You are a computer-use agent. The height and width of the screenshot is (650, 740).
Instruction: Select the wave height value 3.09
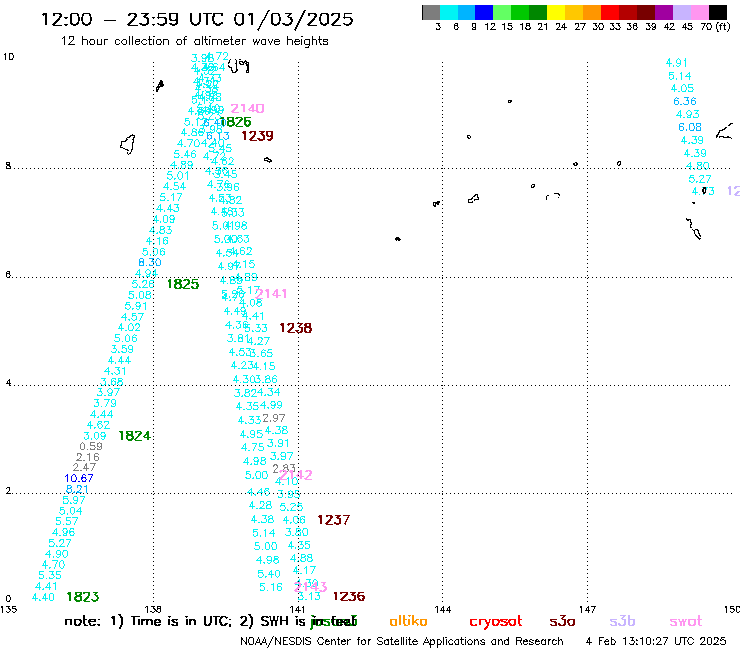coord(95,436)
